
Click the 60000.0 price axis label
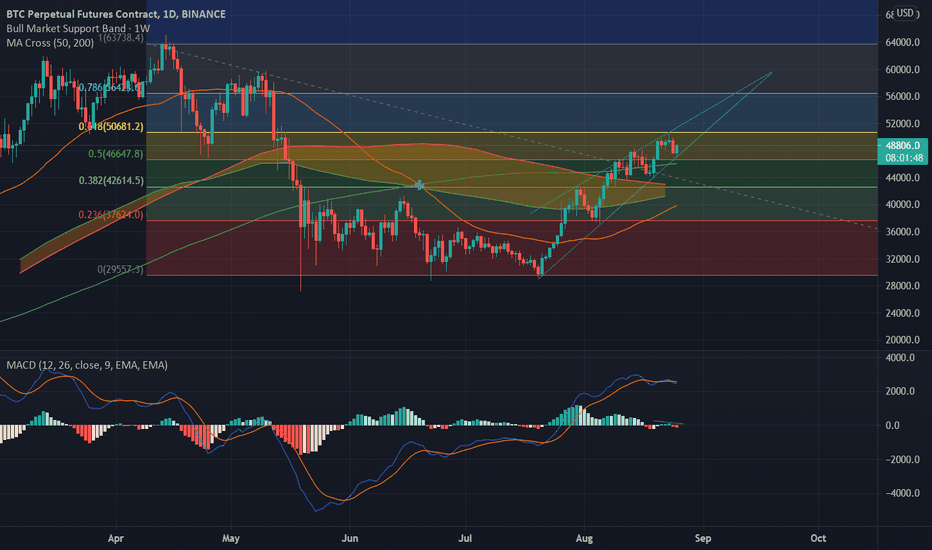pyautogui.click(x=902, y=70)
